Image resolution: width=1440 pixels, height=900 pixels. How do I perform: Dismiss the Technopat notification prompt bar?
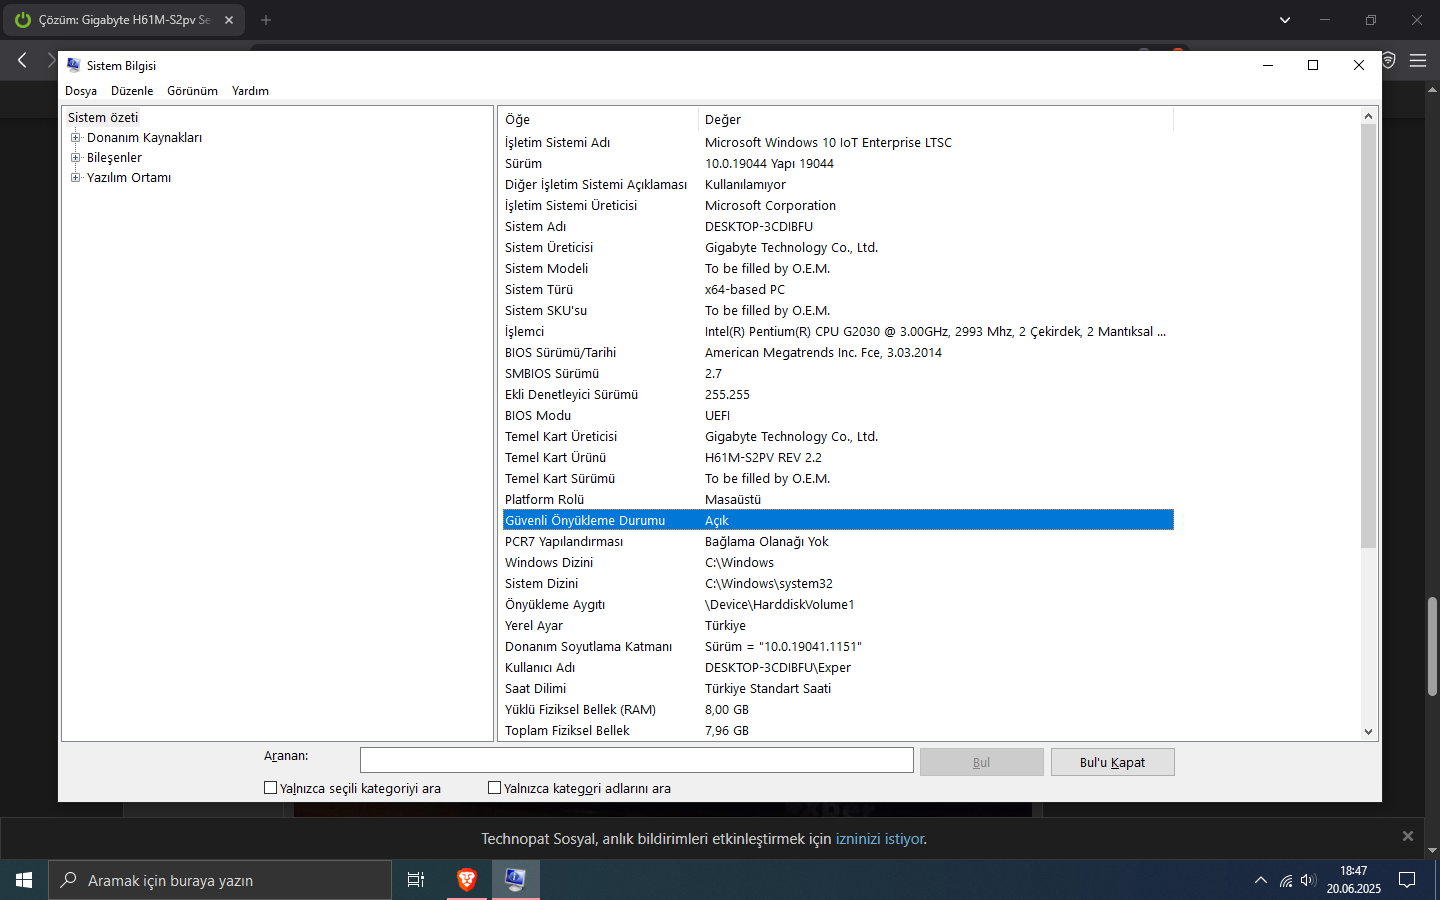tap(1408, 836)
